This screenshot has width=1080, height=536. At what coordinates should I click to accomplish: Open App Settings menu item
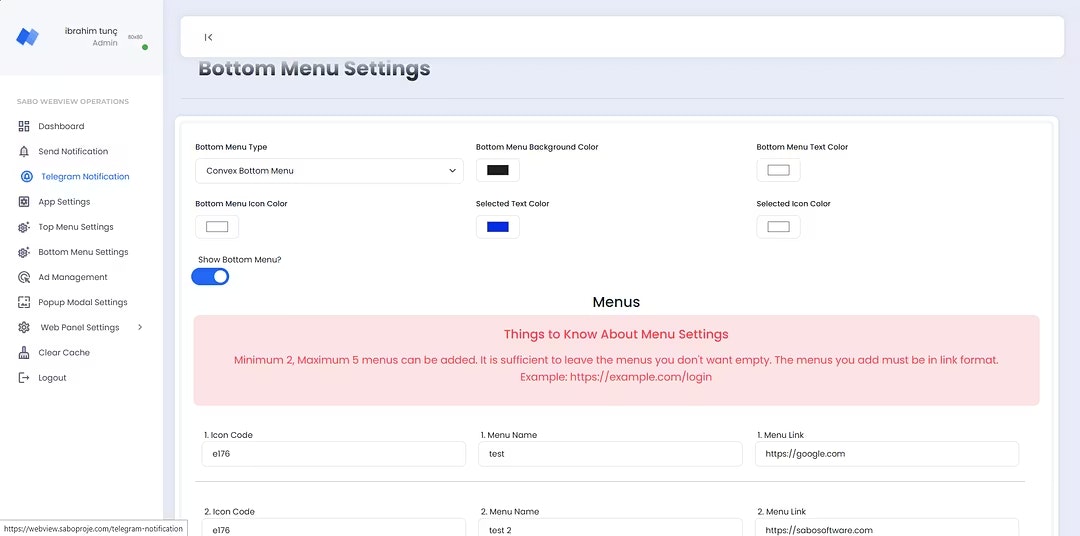click(x=64, y=202)
